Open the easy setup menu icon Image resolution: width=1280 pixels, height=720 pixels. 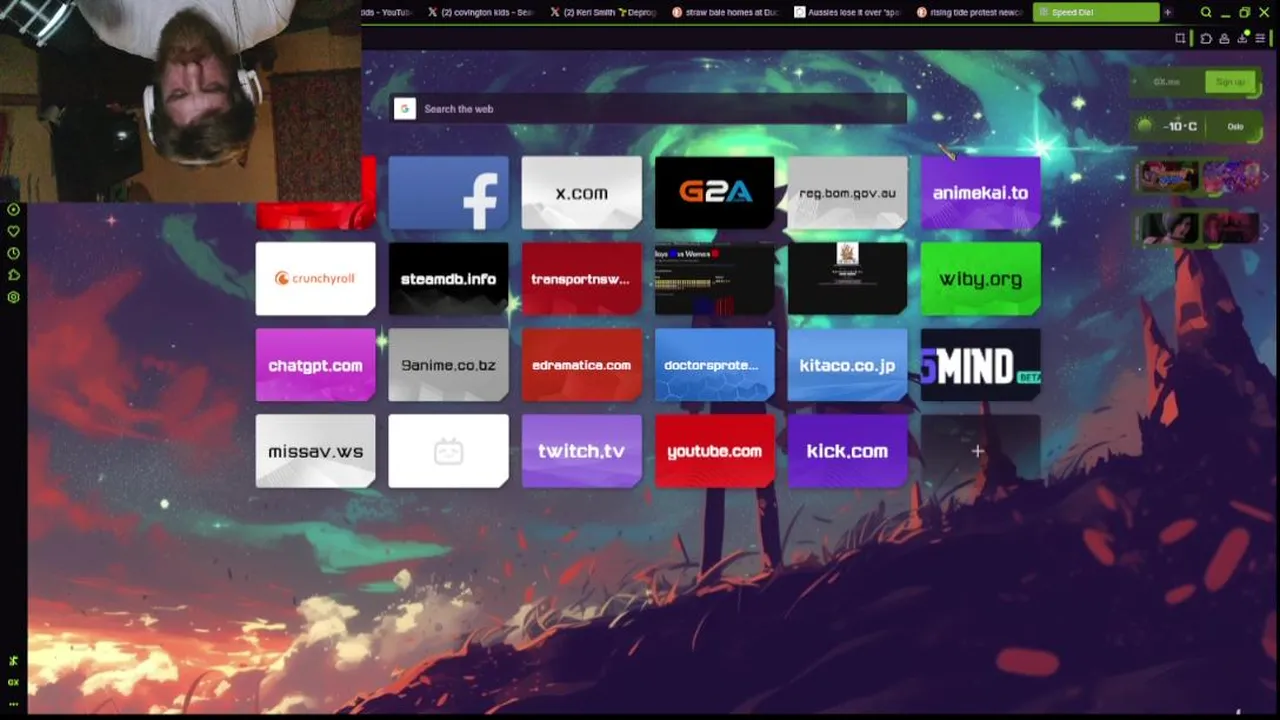(1261, 38)
